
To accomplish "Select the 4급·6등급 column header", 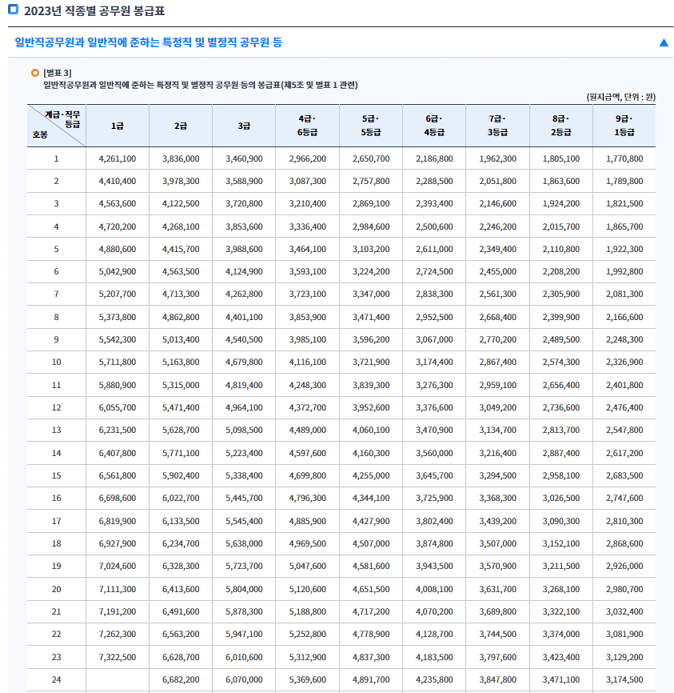I will [307, 126].
